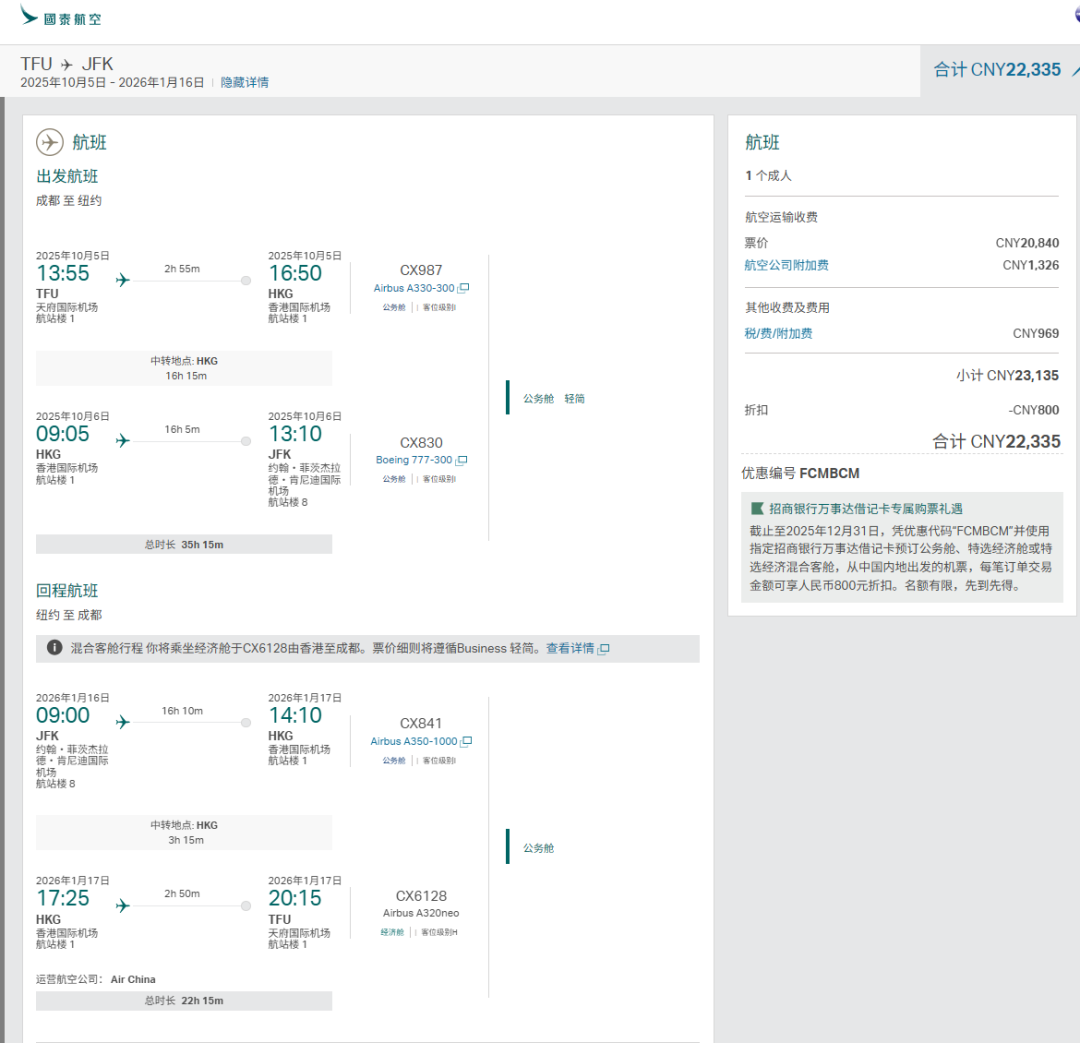Open the Boeing 777-300 aircraft link

click(413, 461)
